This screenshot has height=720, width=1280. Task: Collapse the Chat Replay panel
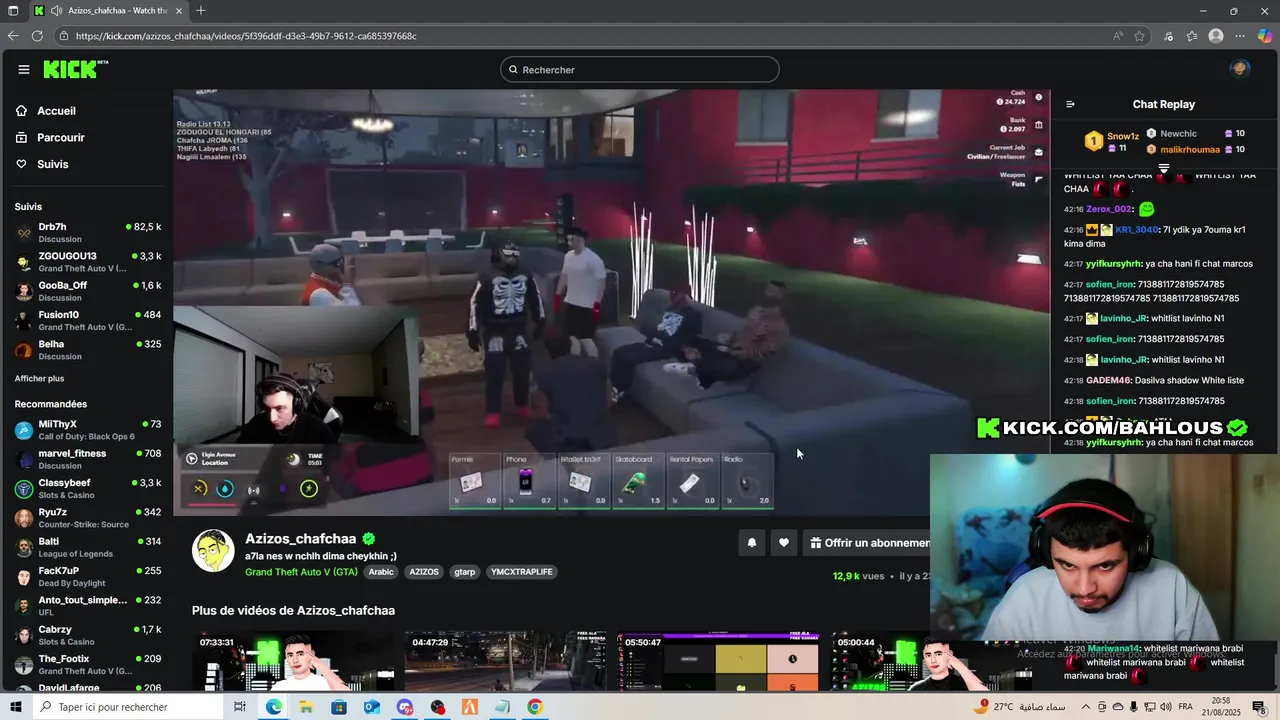(1070, 104)
